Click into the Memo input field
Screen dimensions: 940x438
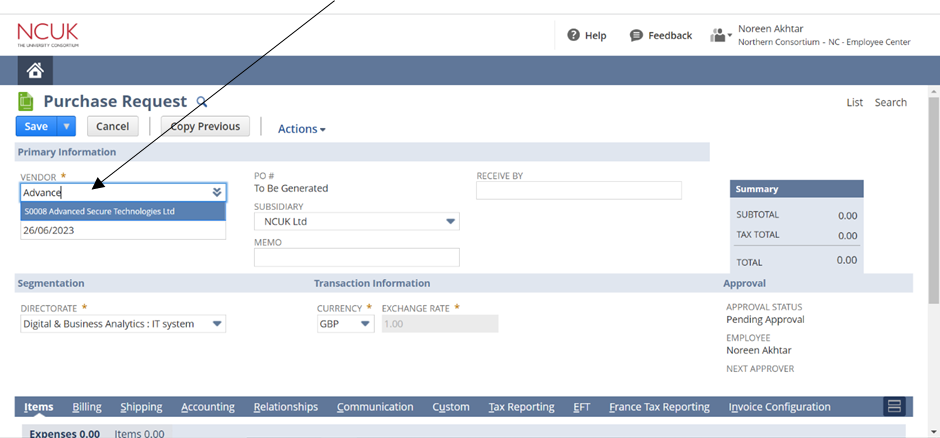pyautogui.click(x=356, y=257)
